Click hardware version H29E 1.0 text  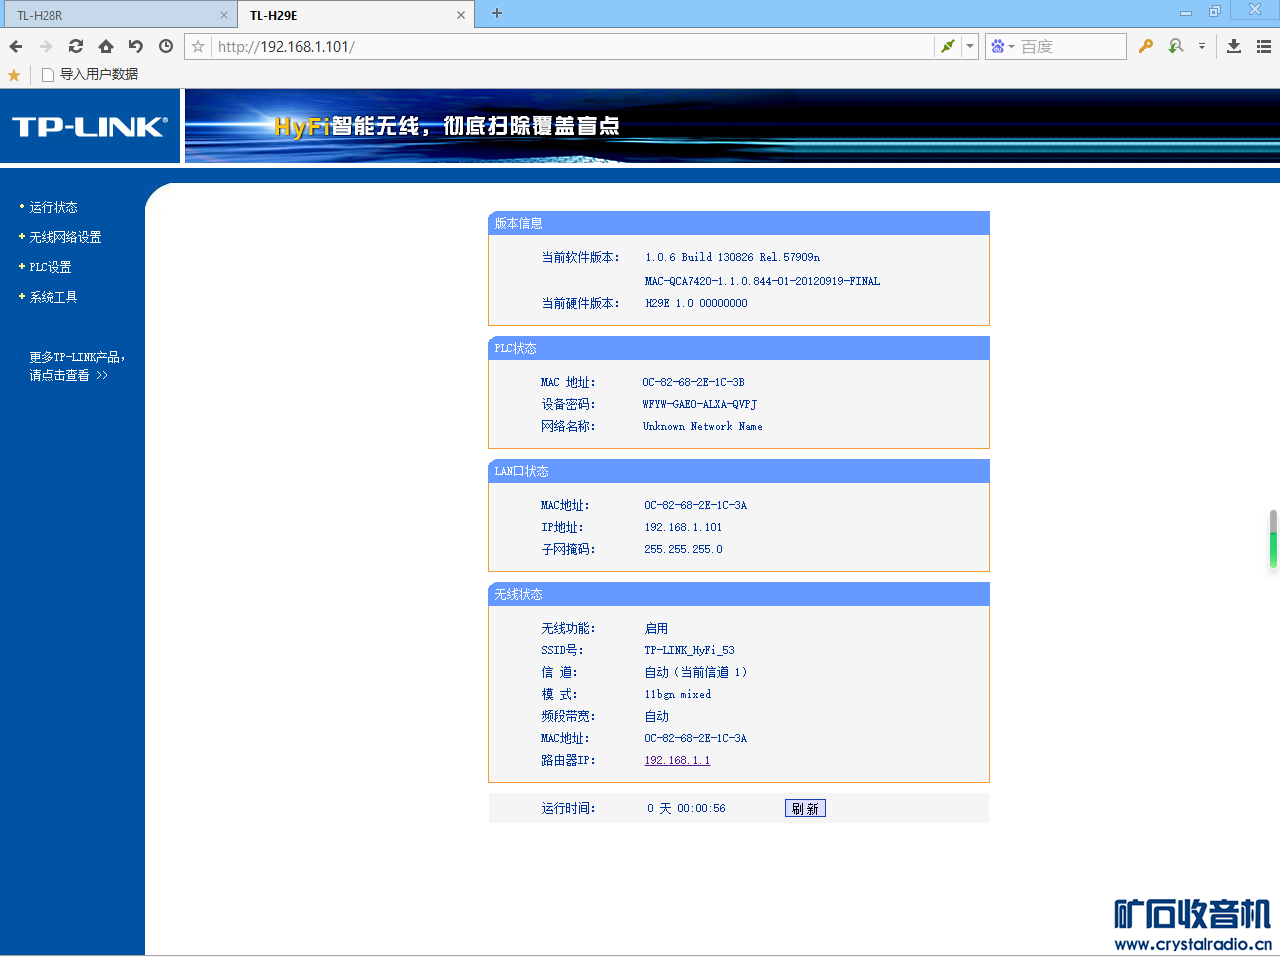click(x=696, y=303)
